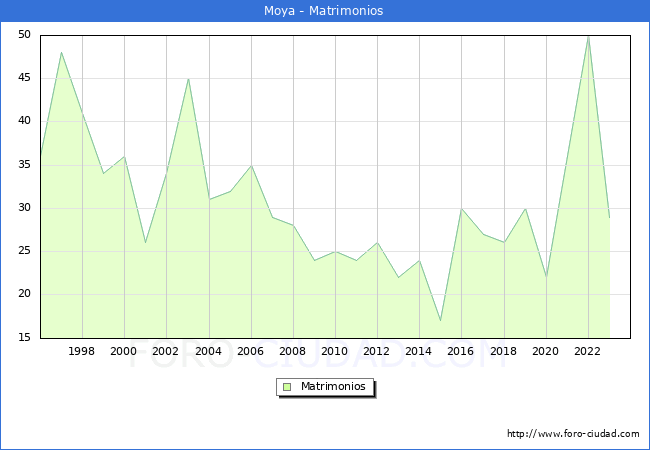650x450 pixels.
Task: Click the 2003 peak at 45
Action: coord(188,79)
